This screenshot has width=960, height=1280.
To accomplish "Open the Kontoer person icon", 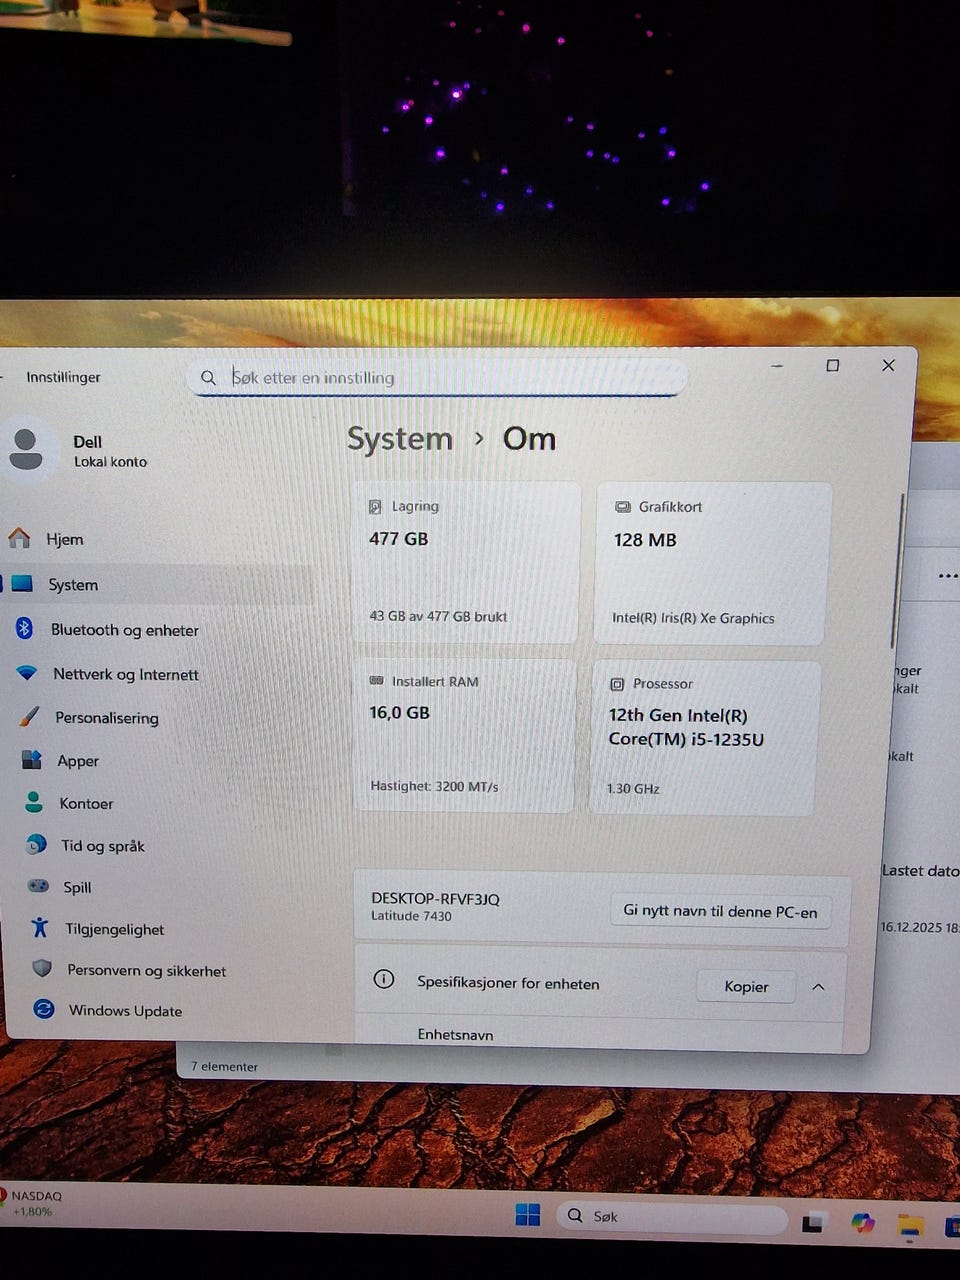I will pyautogui.click(x=34, y=802).
